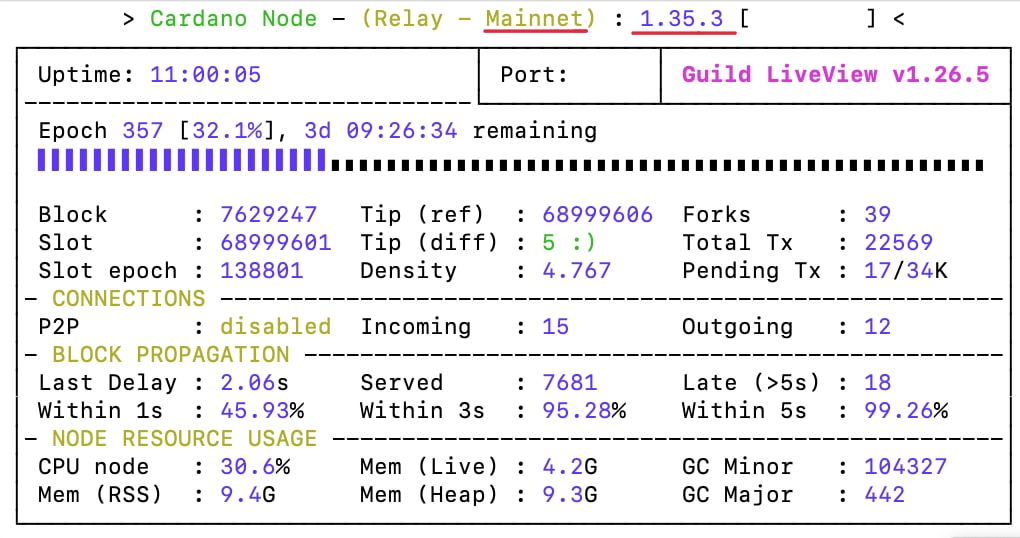Click the Mem (Live) value '4.2G'
The width and height of the screenshot is (1020, 538).
coord(570,466)
